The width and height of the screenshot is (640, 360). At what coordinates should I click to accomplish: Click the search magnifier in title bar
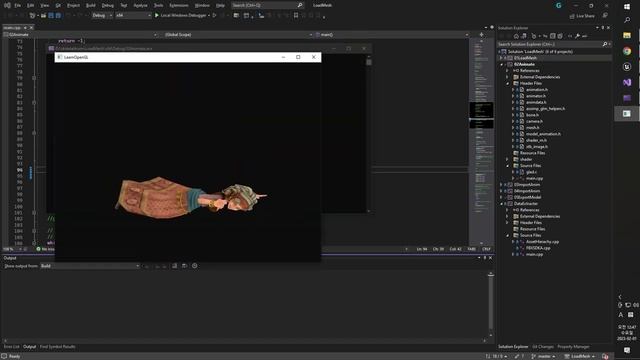click(x=300, y=5)
